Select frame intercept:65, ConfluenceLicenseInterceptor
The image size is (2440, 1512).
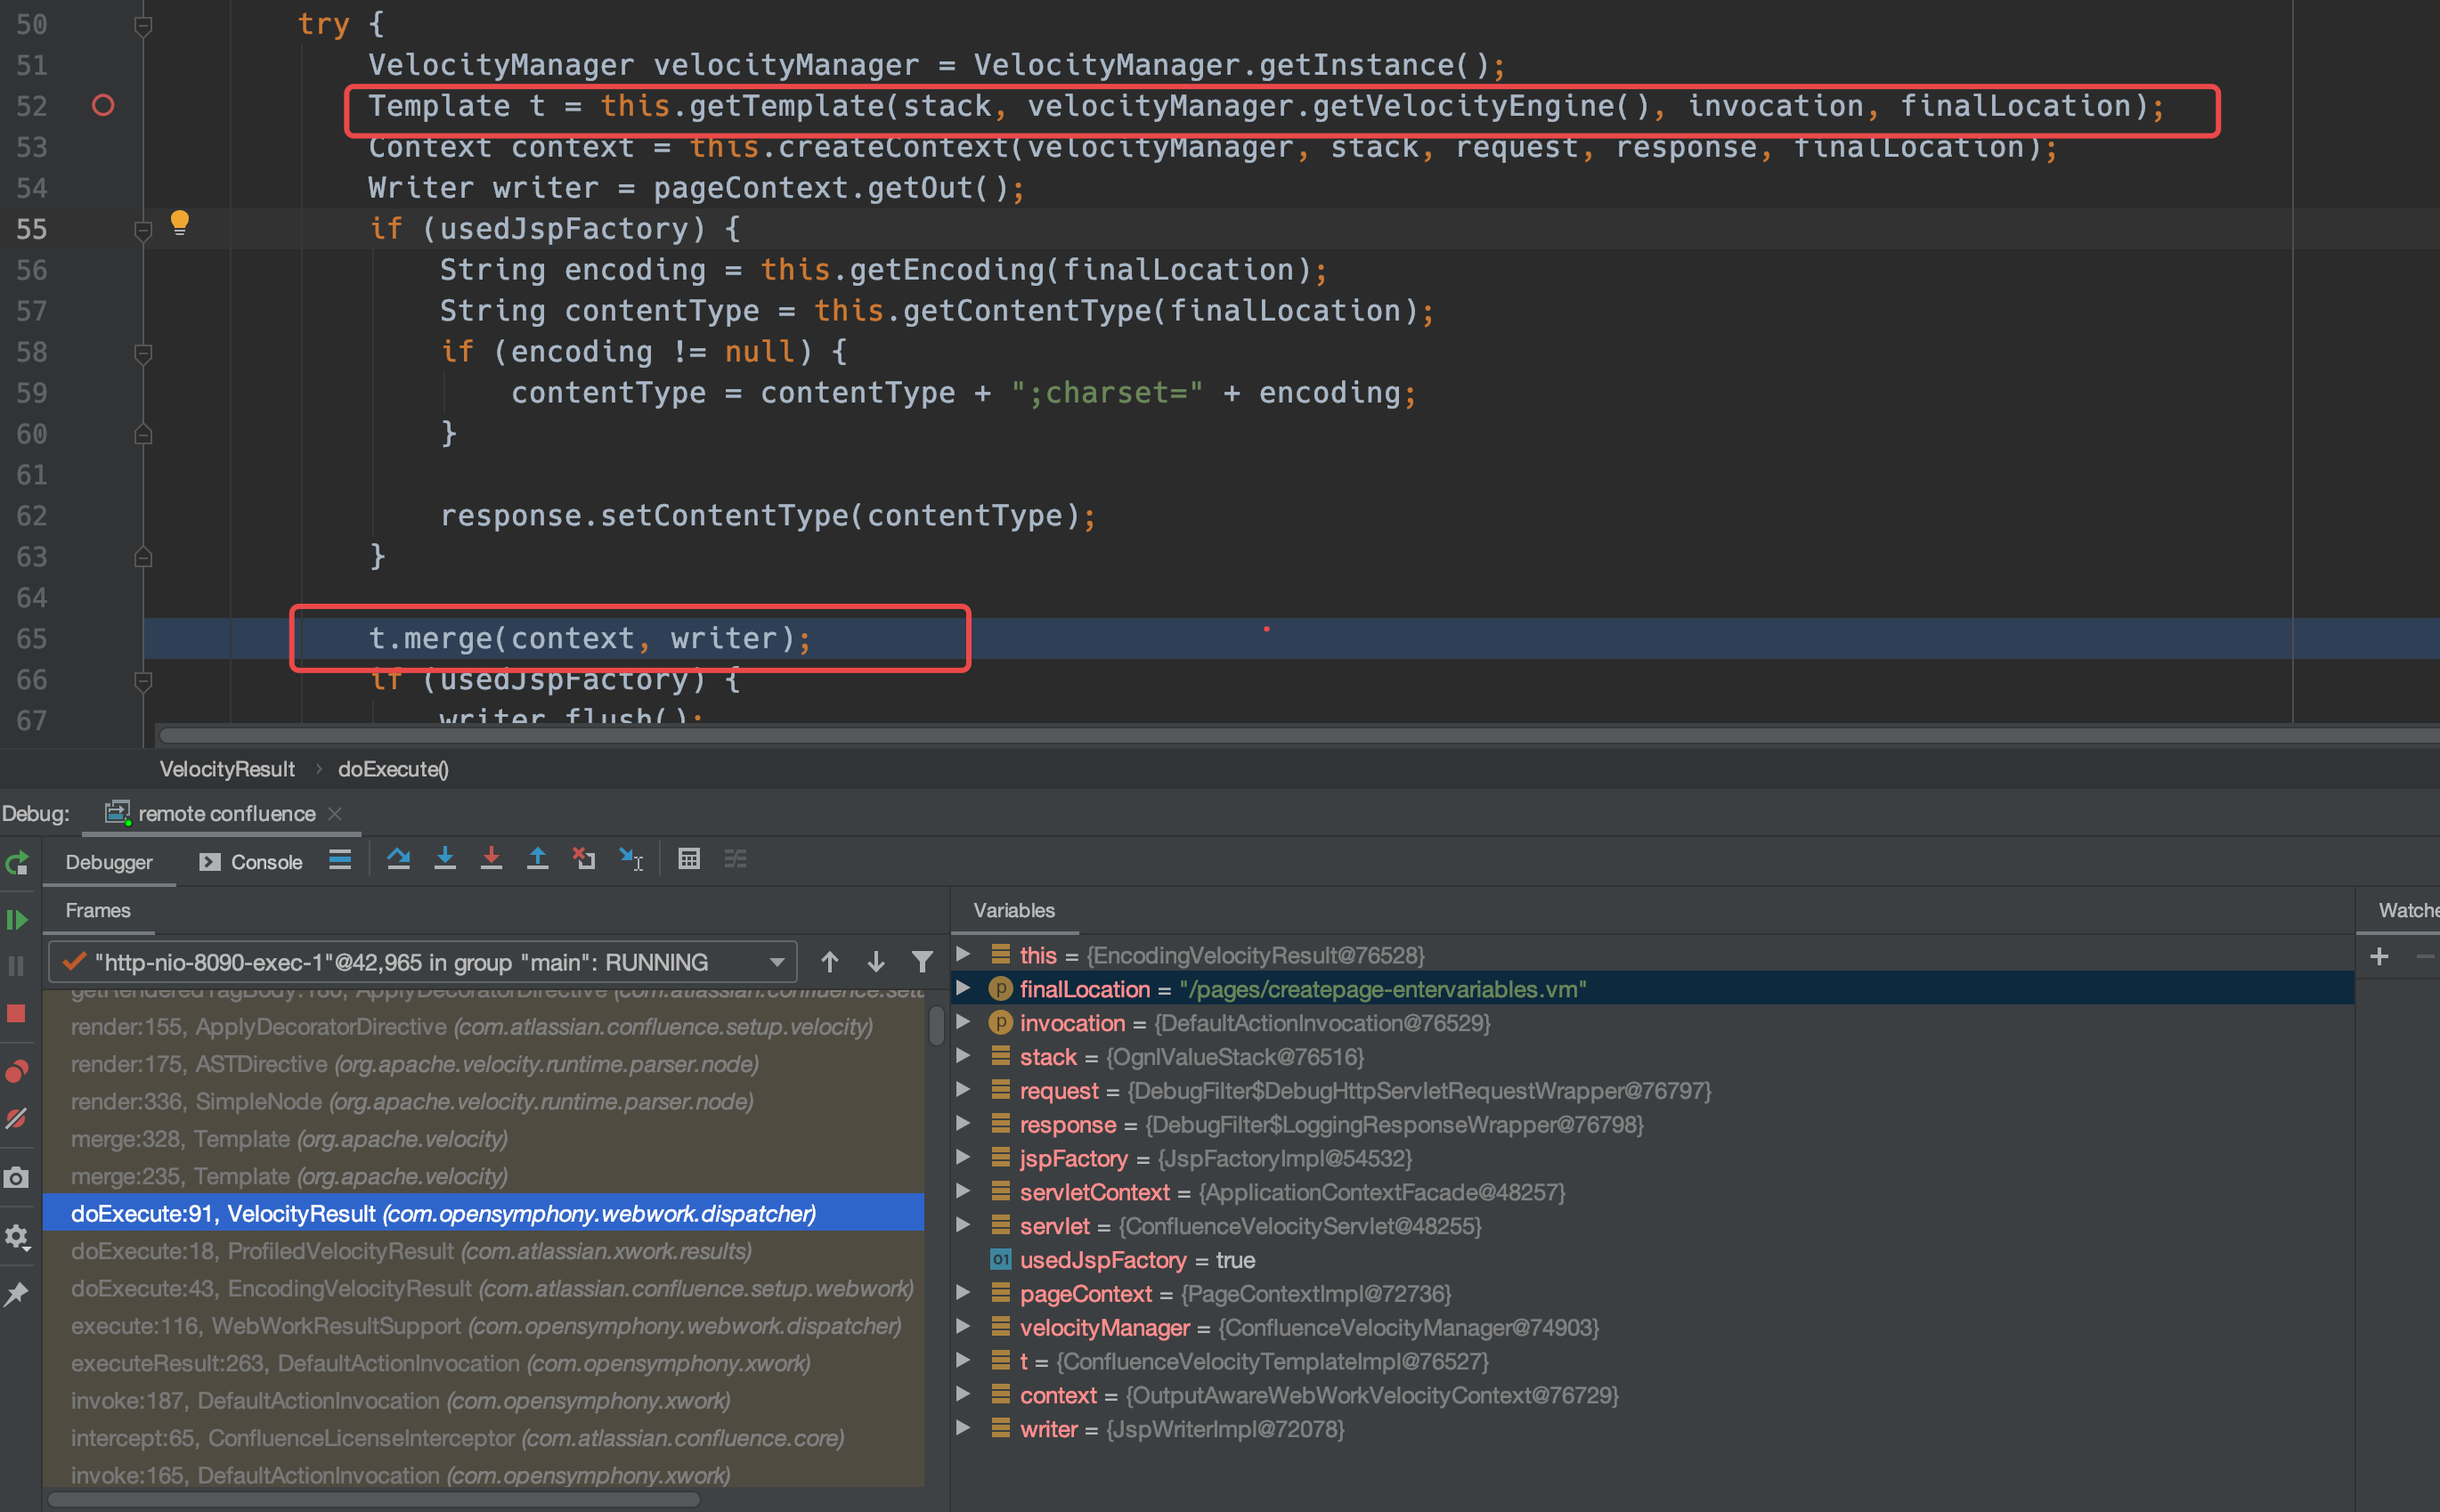pos(484,1438)
